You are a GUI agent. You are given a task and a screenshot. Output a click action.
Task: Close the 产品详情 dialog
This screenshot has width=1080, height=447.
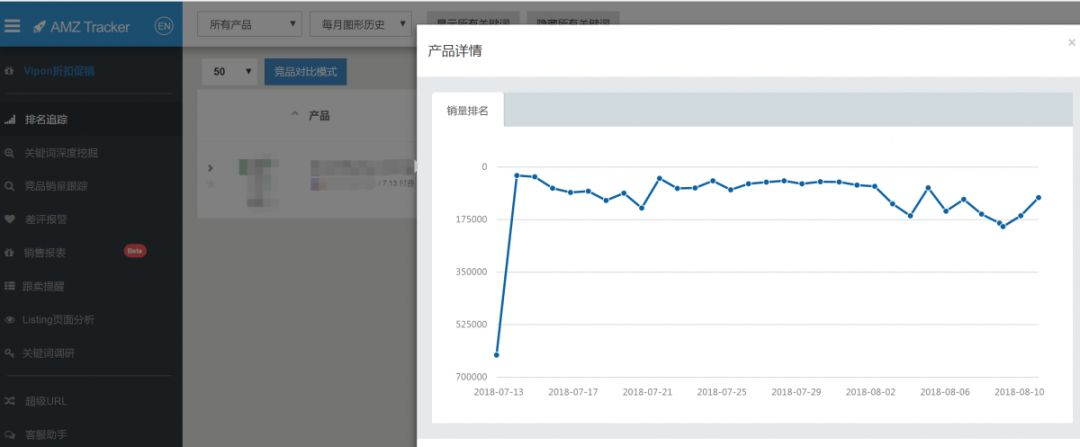click(1072, 43)
